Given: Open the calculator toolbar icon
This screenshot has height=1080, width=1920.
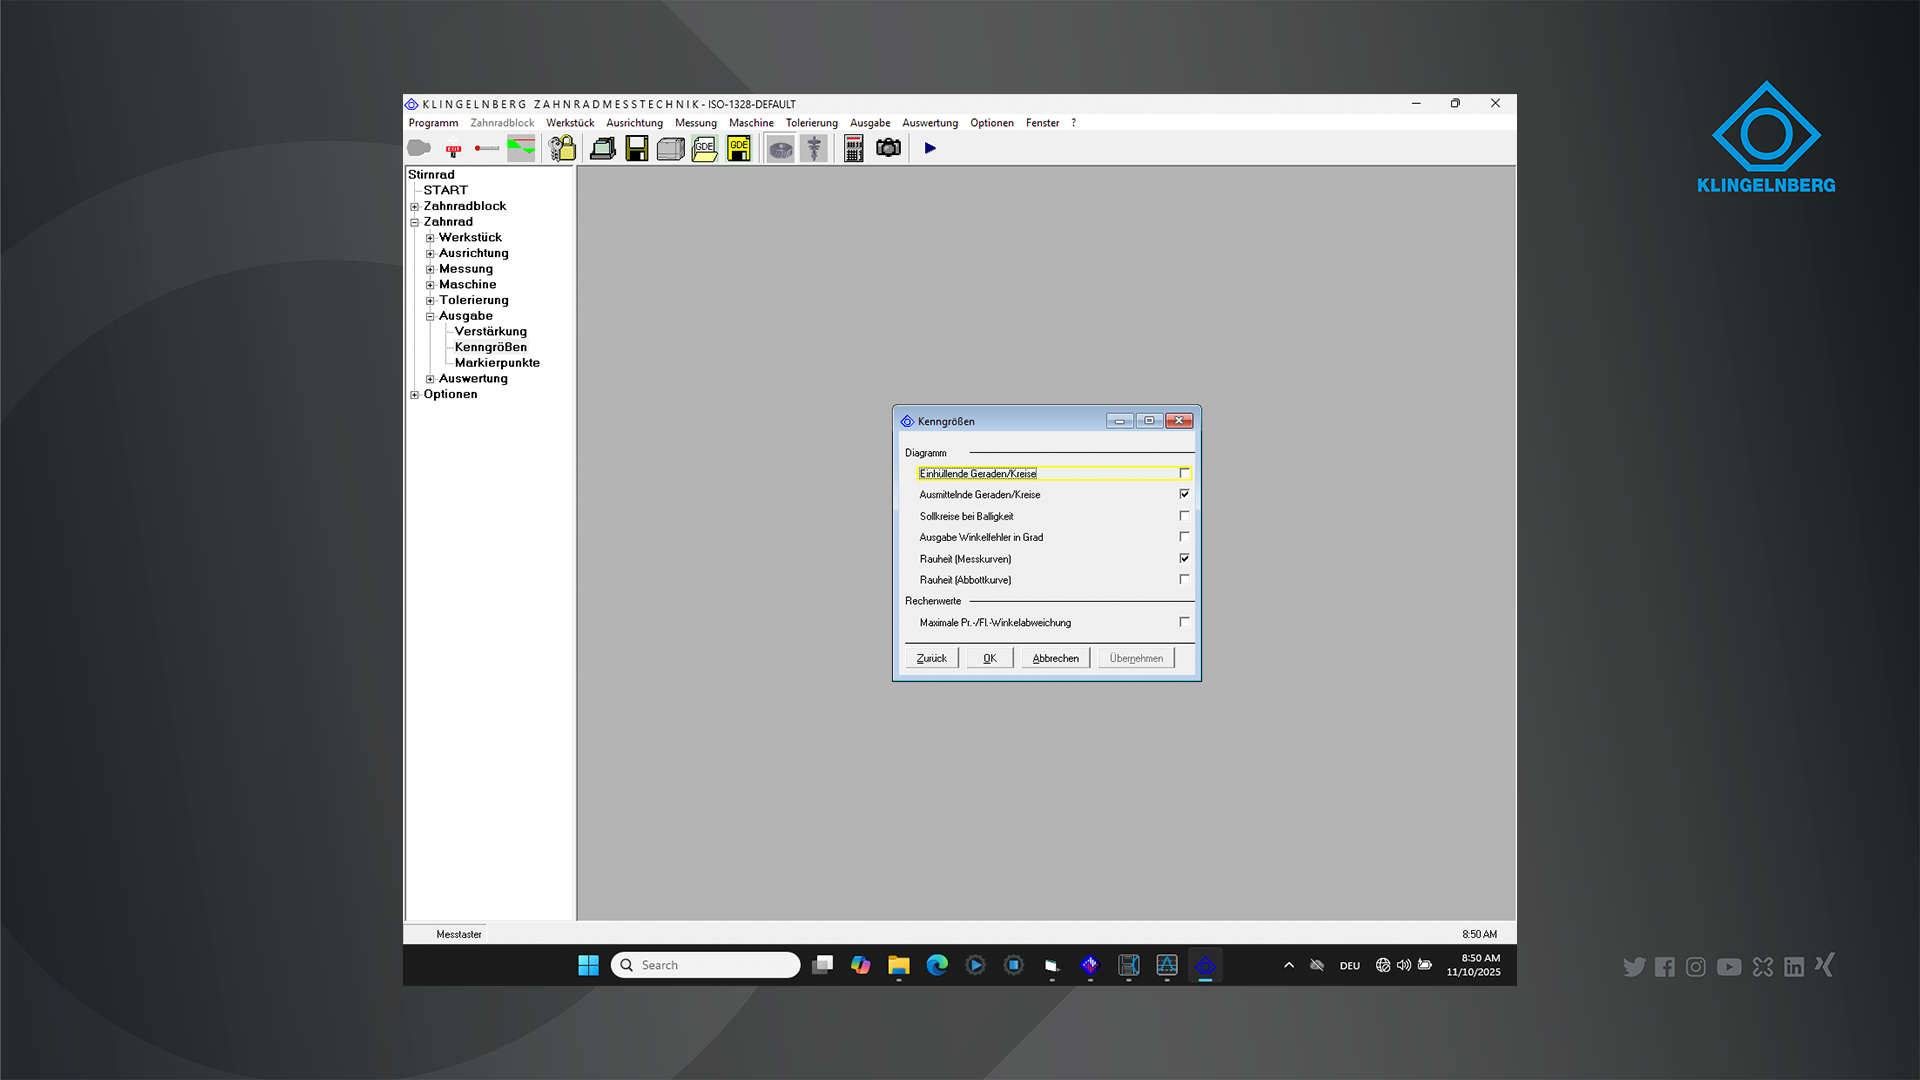Looking at the screenshot, I should [x=854, y=148].
